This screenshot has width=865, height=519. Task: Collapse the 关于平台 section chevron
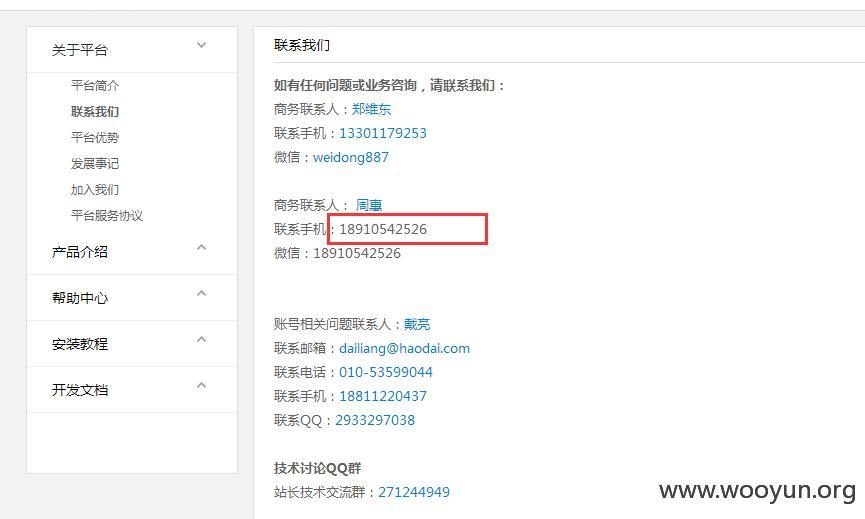pyautogui.click(x=201, y=45)
